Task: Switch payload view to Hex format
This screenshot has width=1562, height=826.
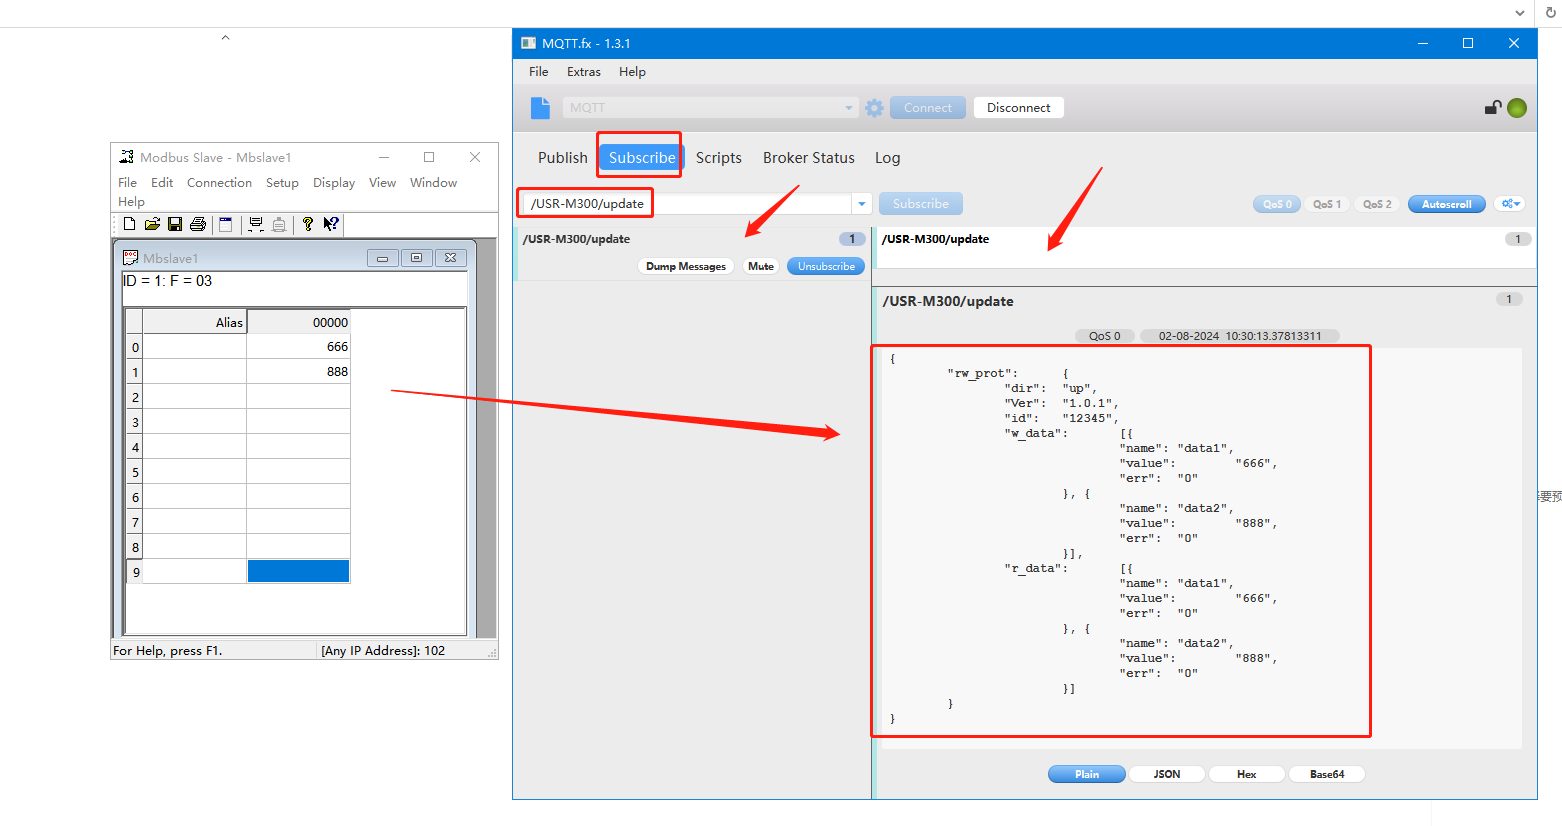Action: point(1246,774)
